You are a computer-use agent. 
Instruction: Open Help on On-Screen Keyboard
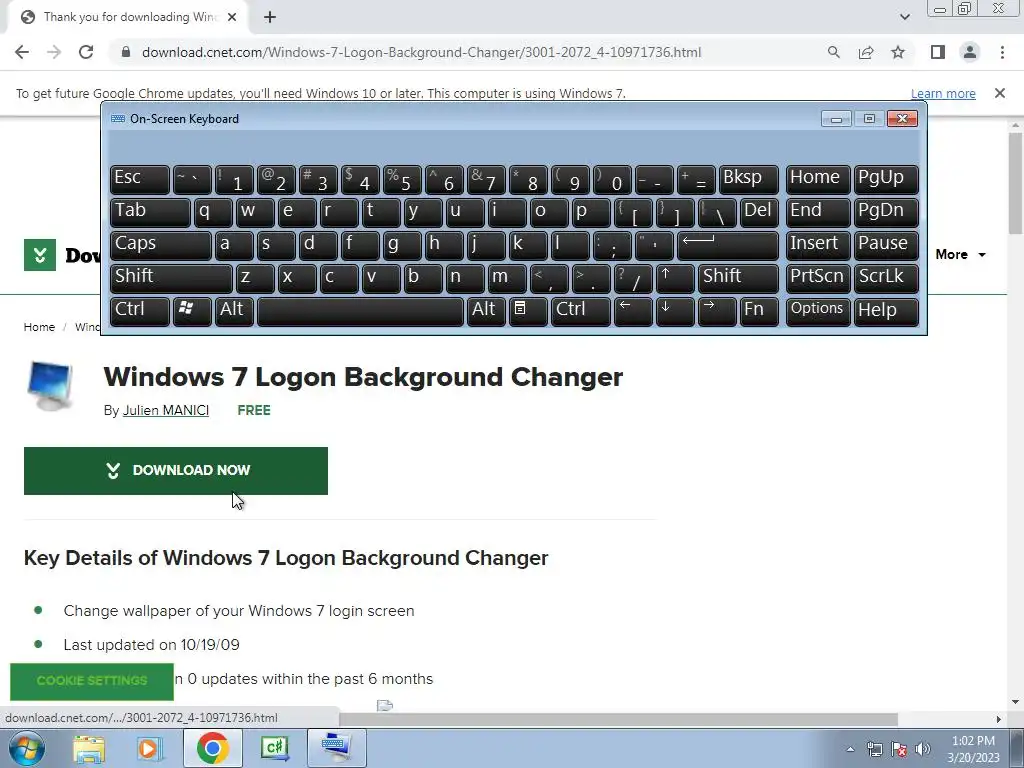click(886, 311)
